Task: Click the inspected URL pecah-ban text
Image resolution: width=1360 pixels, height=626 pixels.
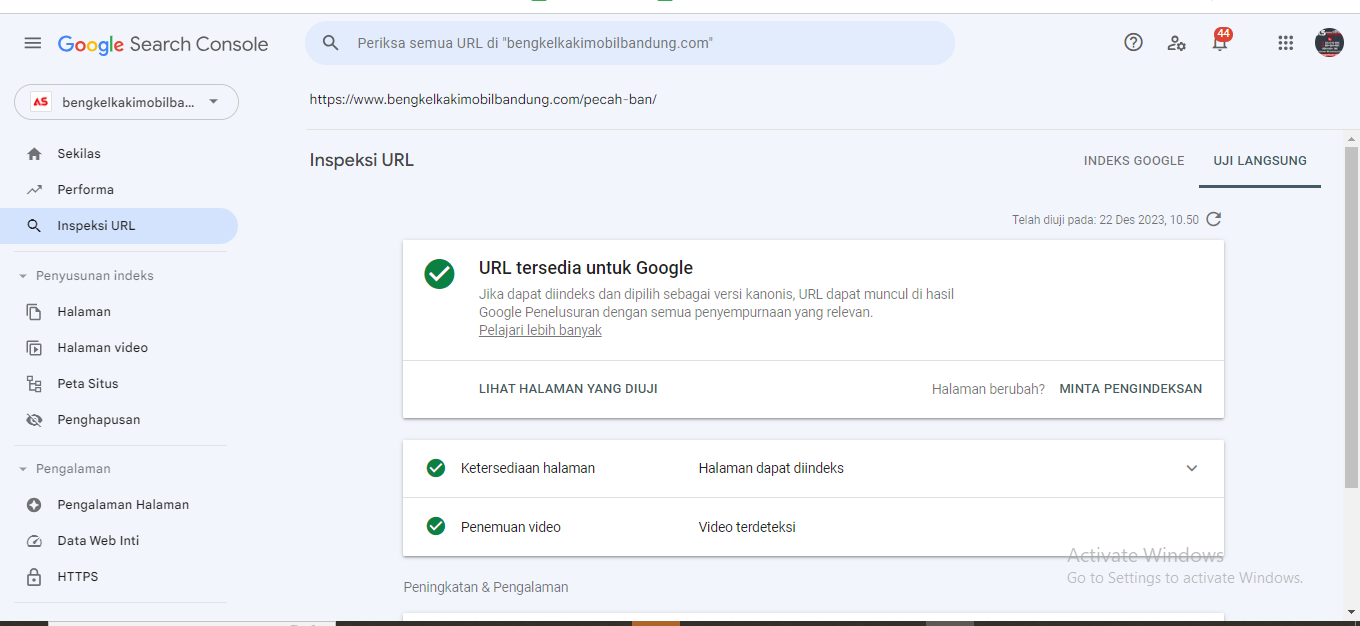Action: (x=483, y=100)
